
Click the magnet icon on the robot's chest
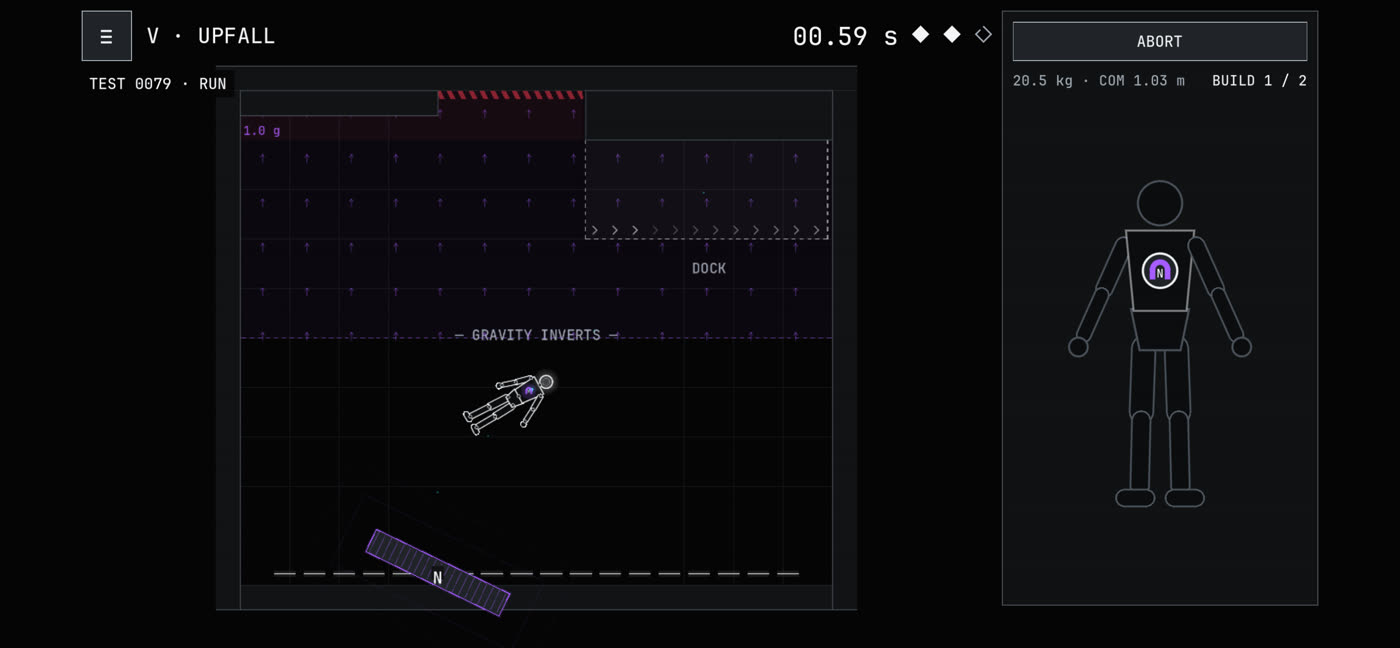click(x=1160, y=271)
